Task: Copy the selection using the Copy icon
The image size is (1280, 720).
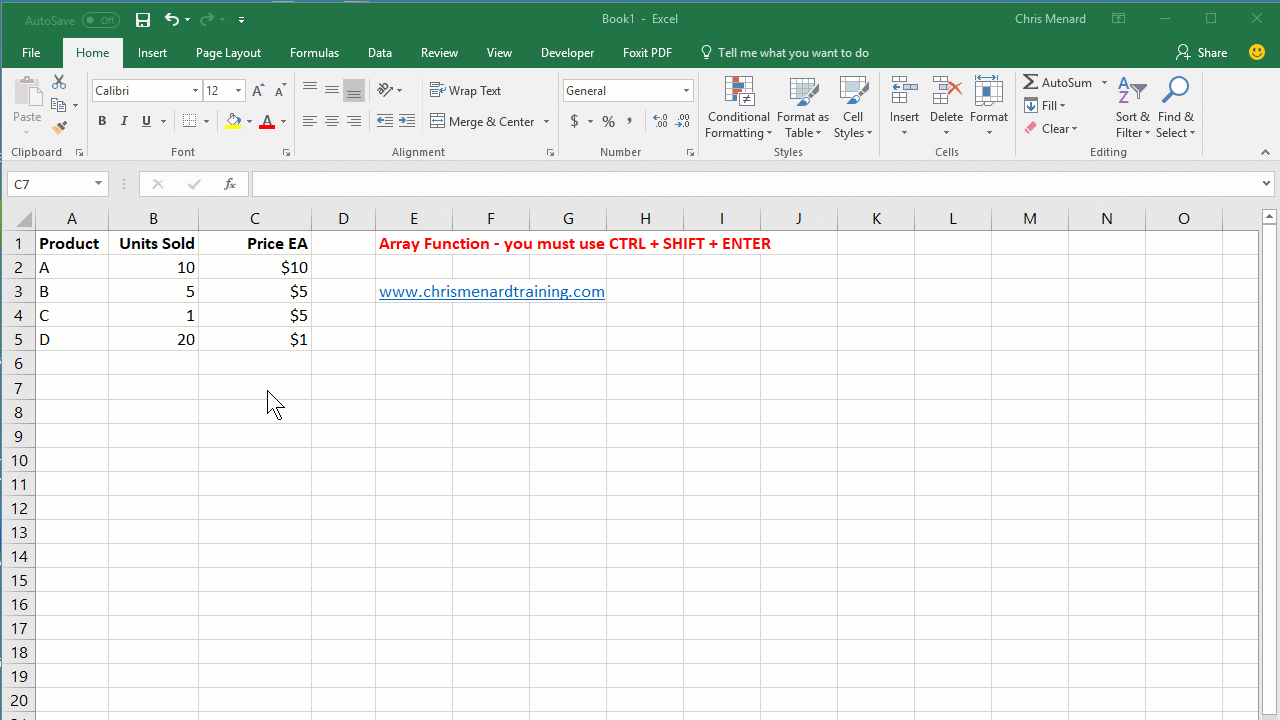Action: [x=59, y=105]
